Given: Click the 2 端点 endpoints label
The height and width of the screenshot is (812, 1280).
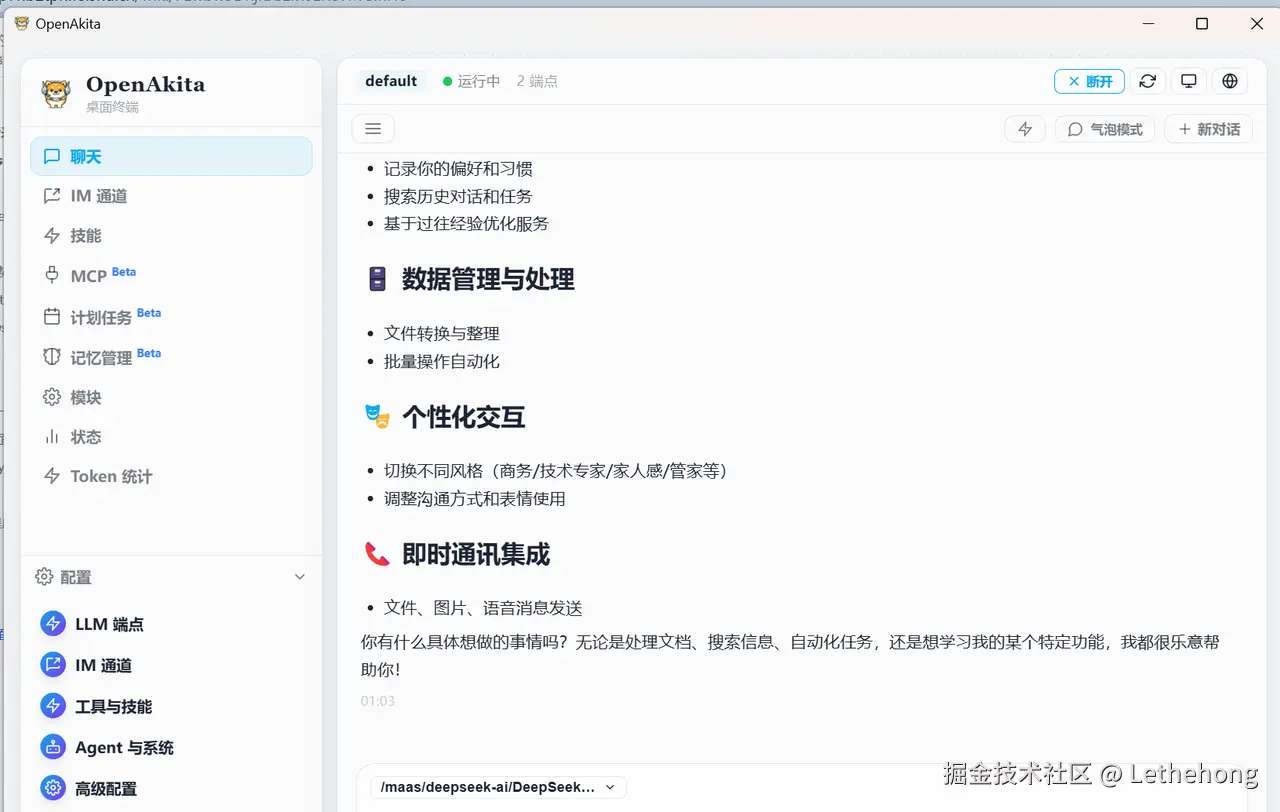Looking at the screenshot, I should click(537, 81).
